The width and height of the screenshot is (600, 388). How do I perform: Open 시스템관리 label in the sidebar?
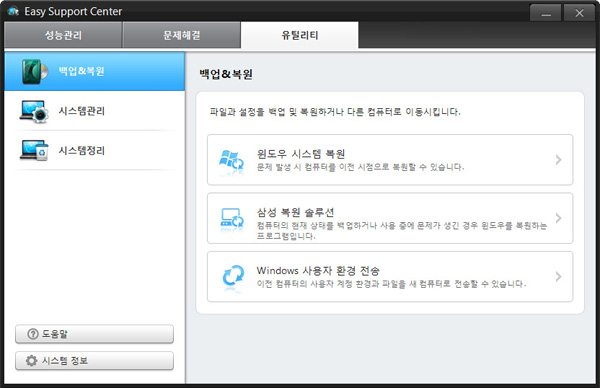(x=82, y=111)
